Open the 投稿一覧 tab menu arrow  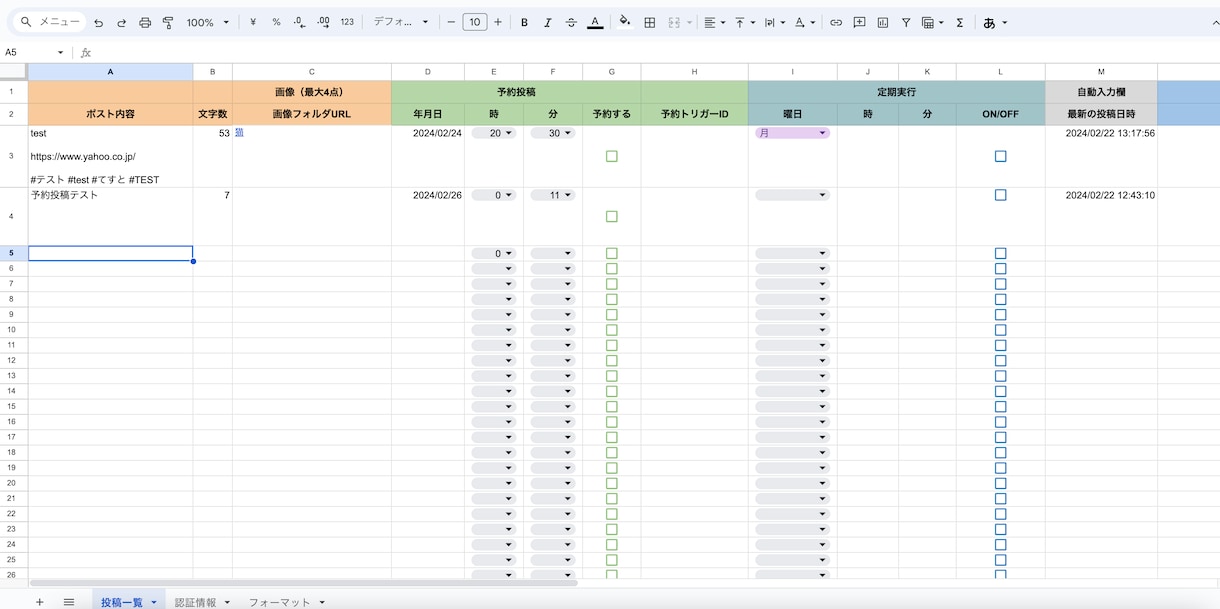(154, 602)
